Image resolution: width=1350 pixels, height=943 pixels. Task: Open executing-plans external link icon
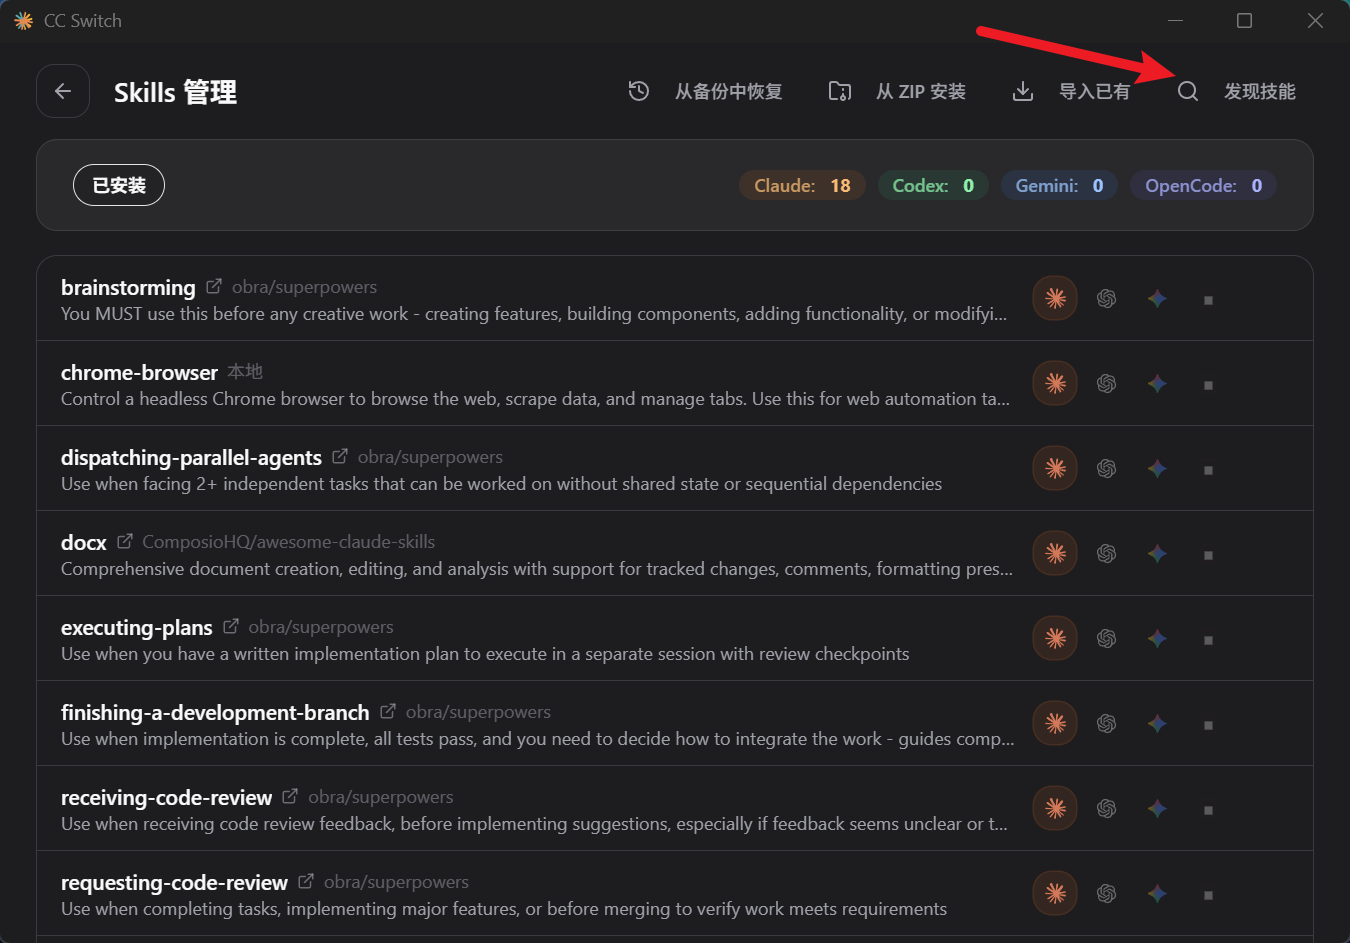[231, 626]
